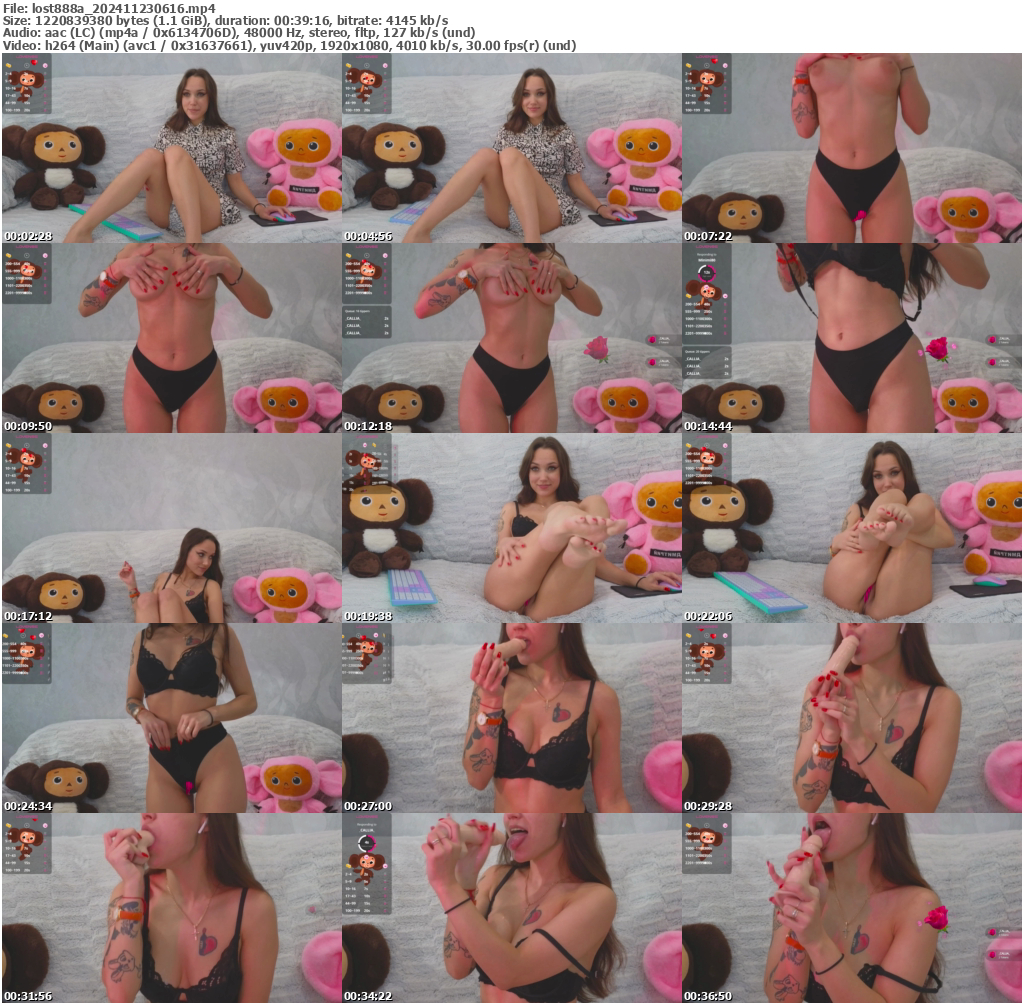
Task: Open the frame at timestamp 00:14:44
Action: (x=852, y=337)
